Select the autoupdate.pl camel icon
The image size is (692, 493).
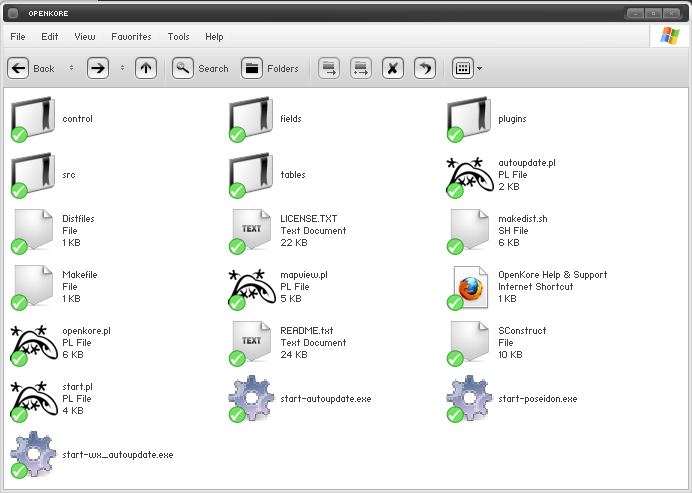pyautogui.click(x=470, y=177)
